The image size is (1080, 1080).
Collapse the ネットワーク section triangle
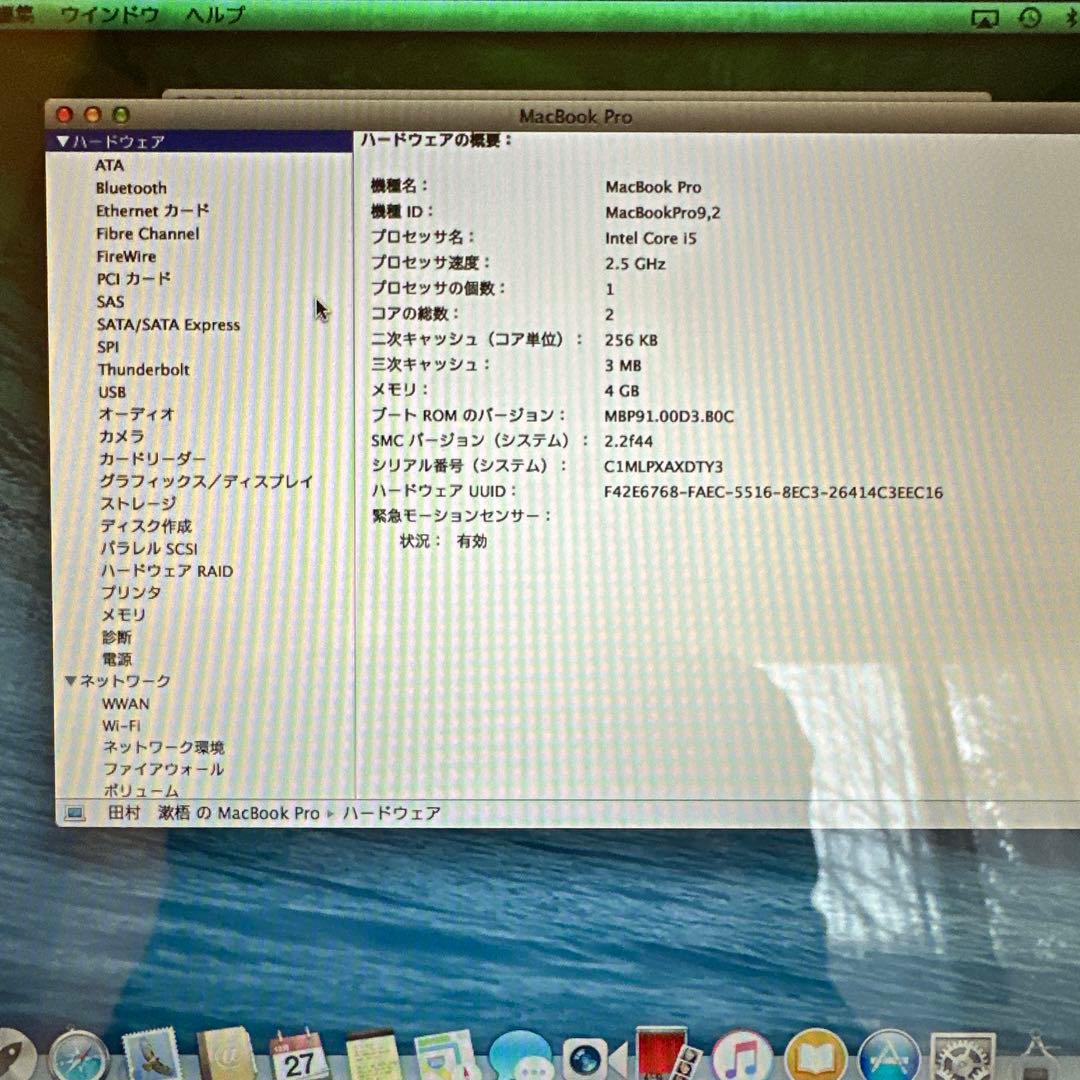coord(70,681)
